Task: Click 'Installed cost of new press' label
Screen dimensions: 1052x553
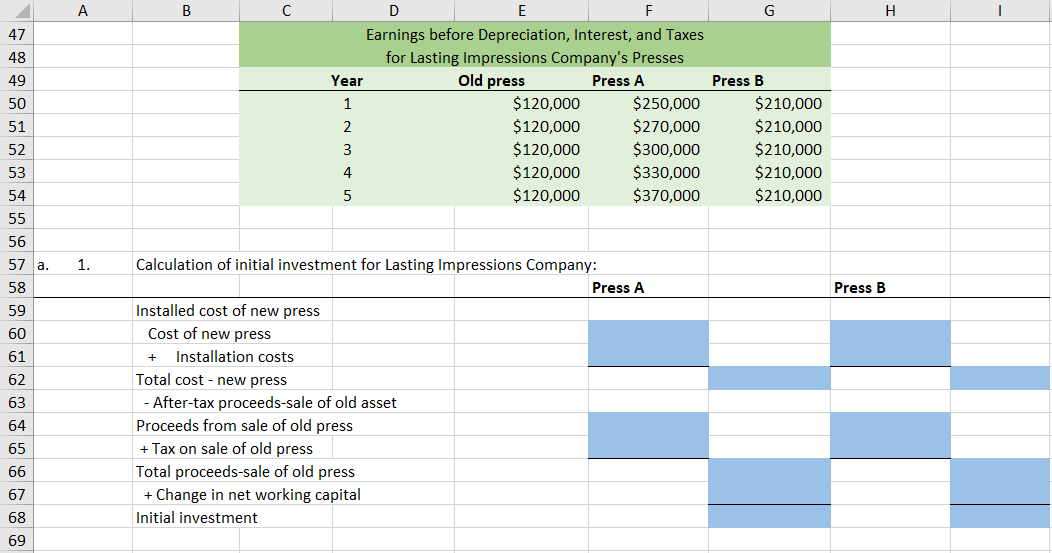Action: click(x=227, y=311)
